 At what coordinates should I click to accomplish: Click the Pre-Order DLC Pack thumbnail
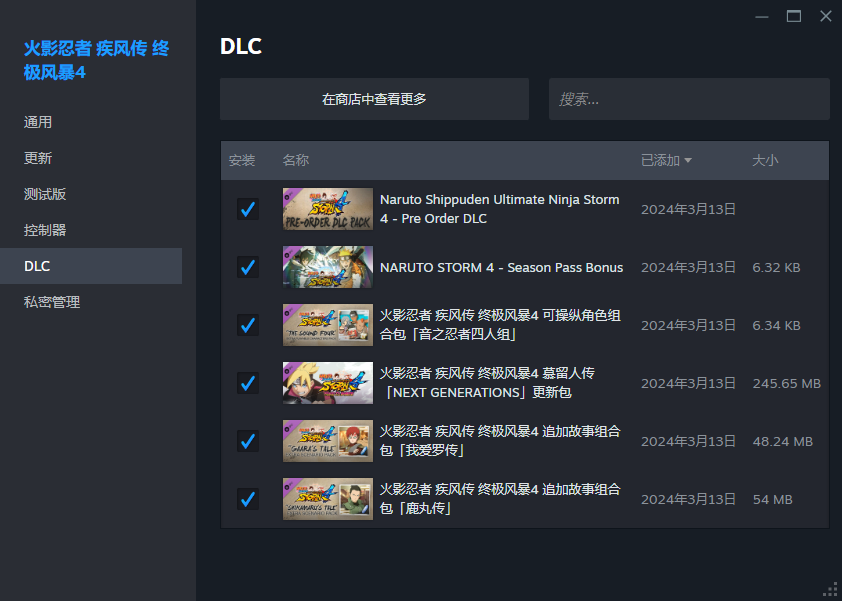(328, 209)
